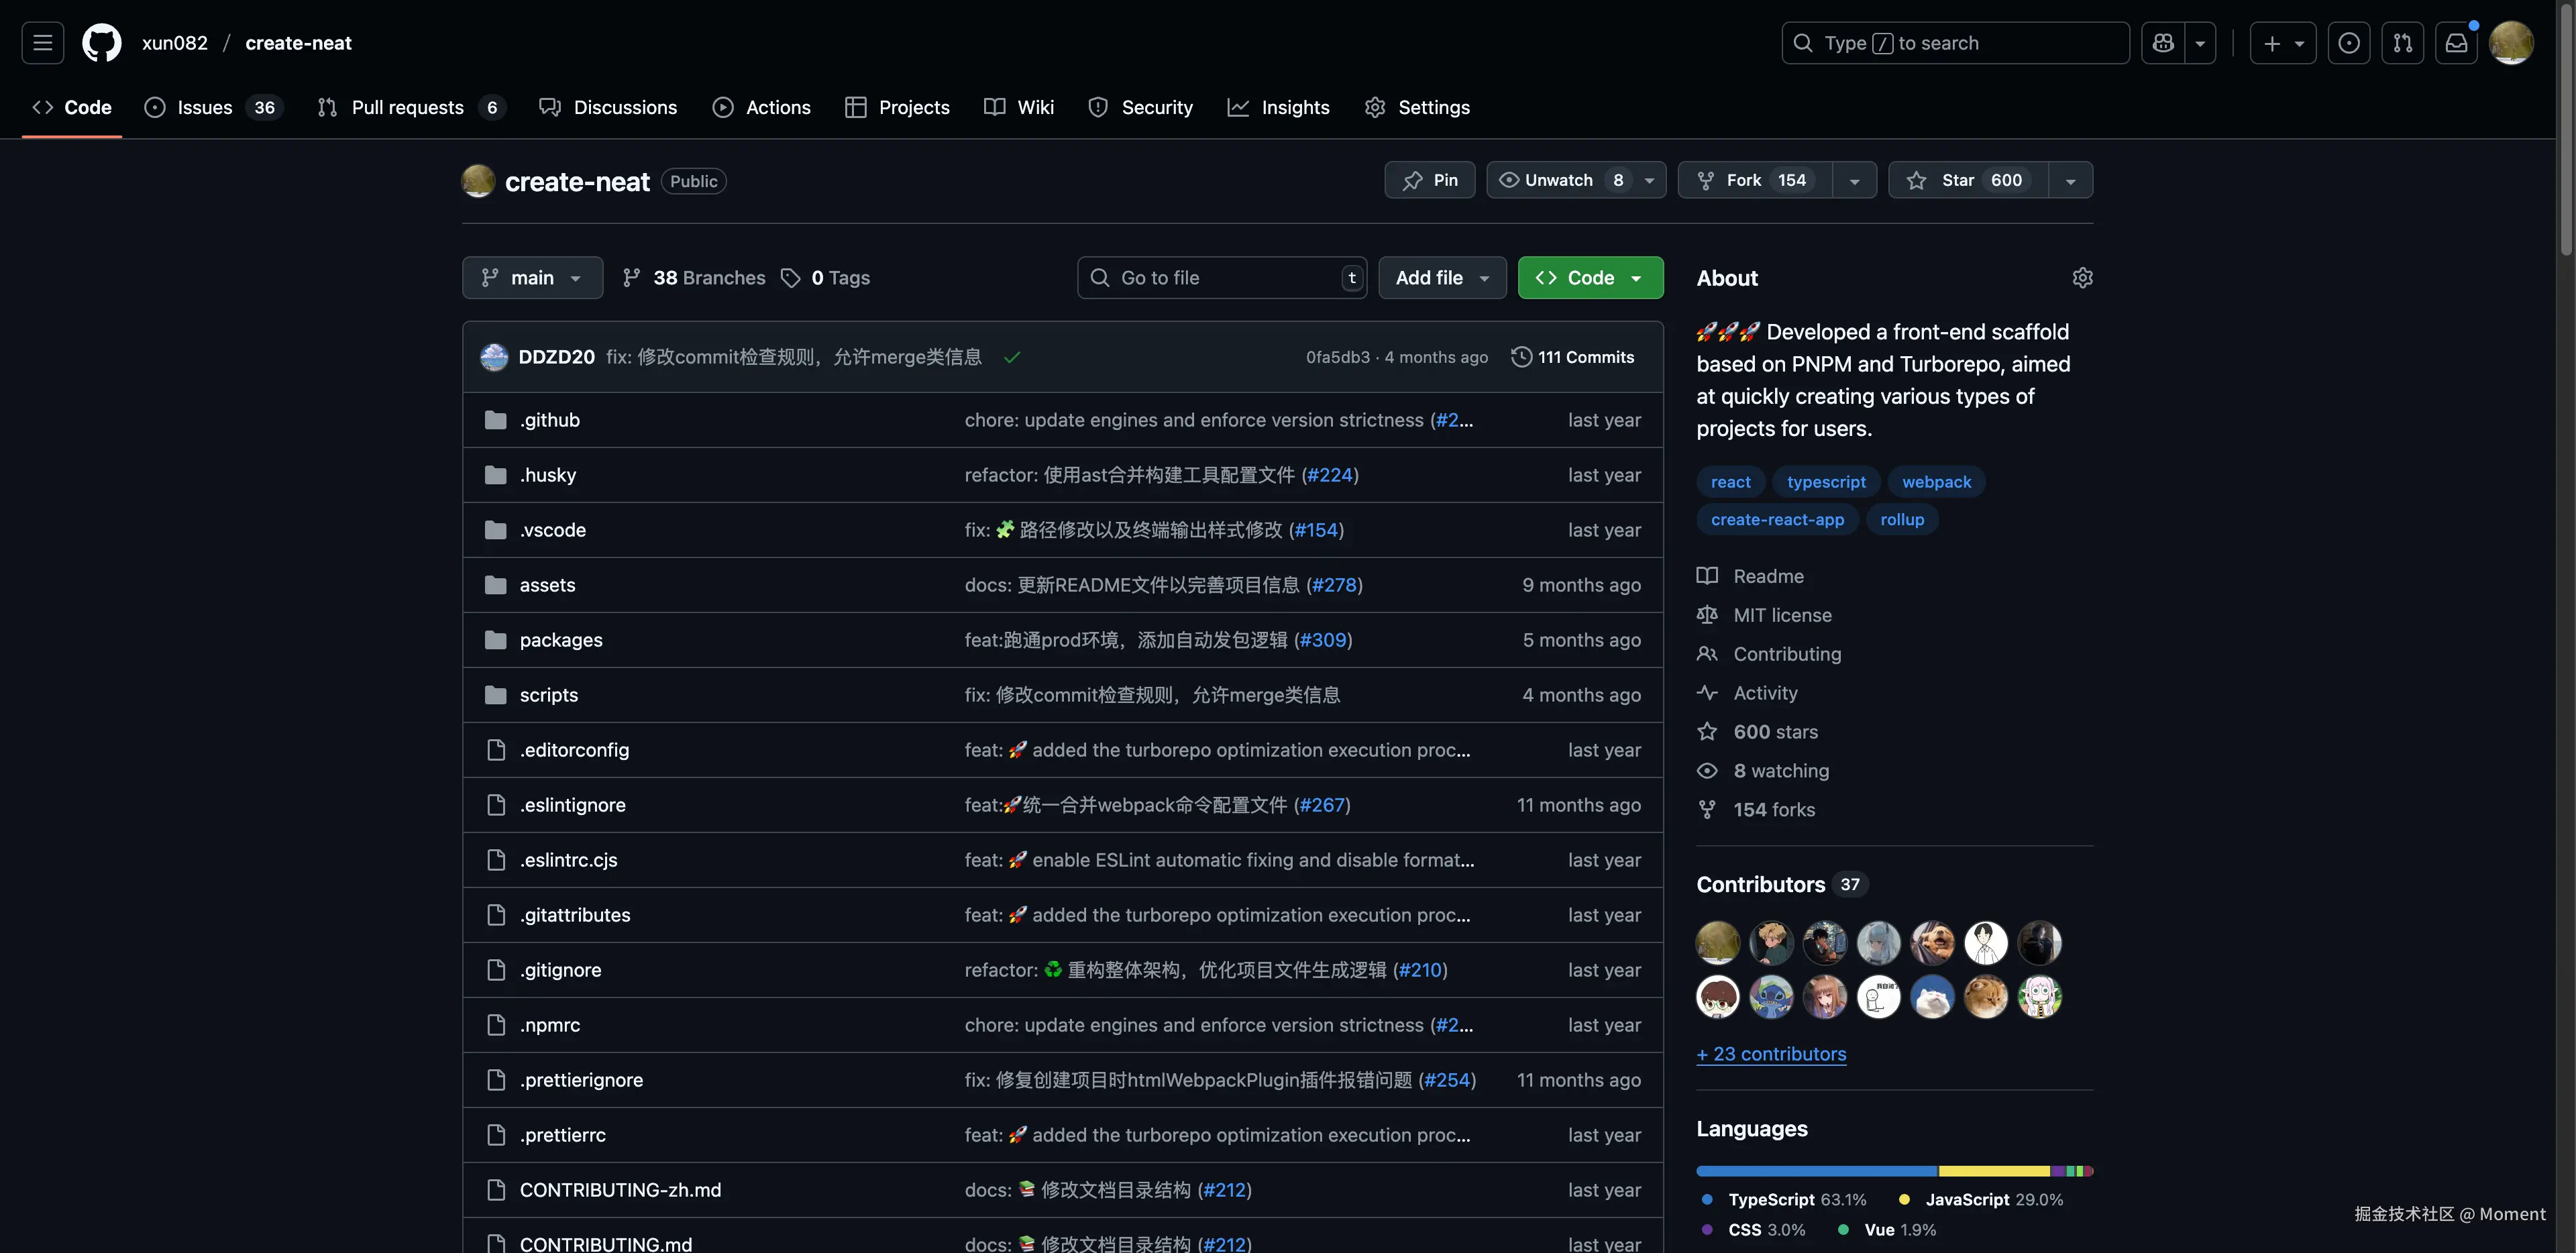This screenshot has width=2576, height=1253.
Task: Open the notifications inbox icon
Action: point(2456,43)
